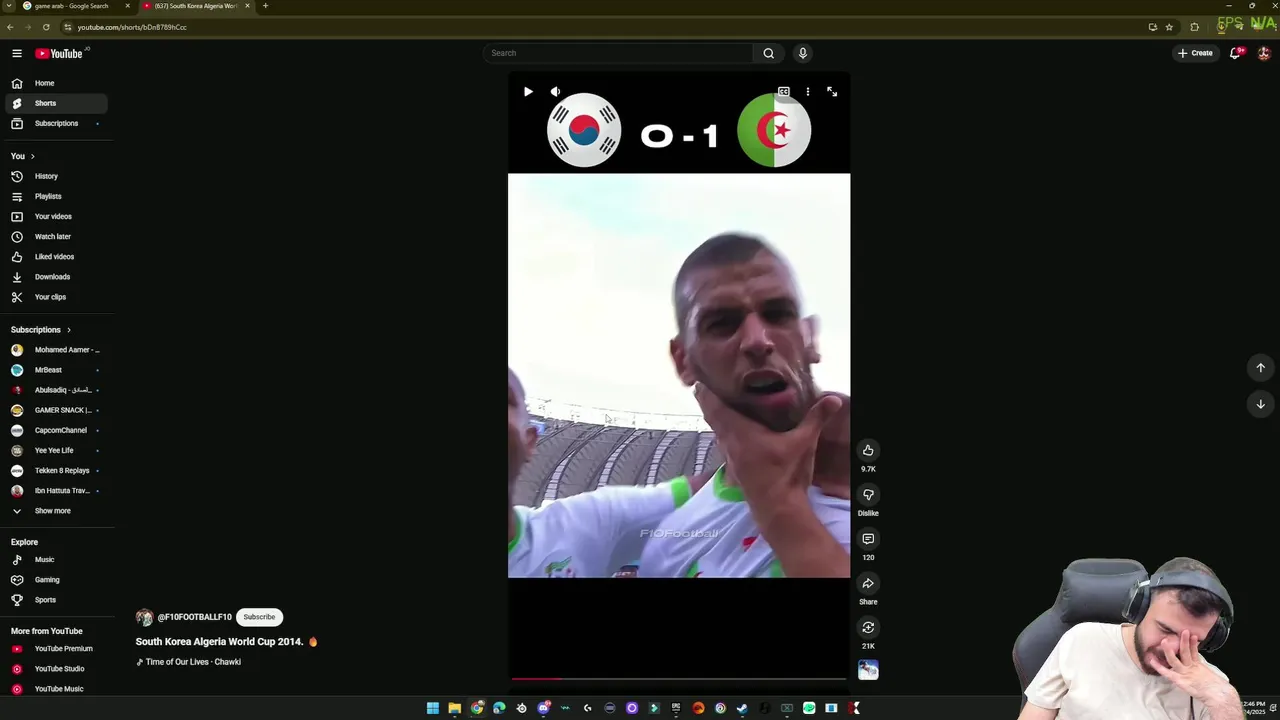Go to the previous Short

pyautogui.click(x=1260, y=368)
